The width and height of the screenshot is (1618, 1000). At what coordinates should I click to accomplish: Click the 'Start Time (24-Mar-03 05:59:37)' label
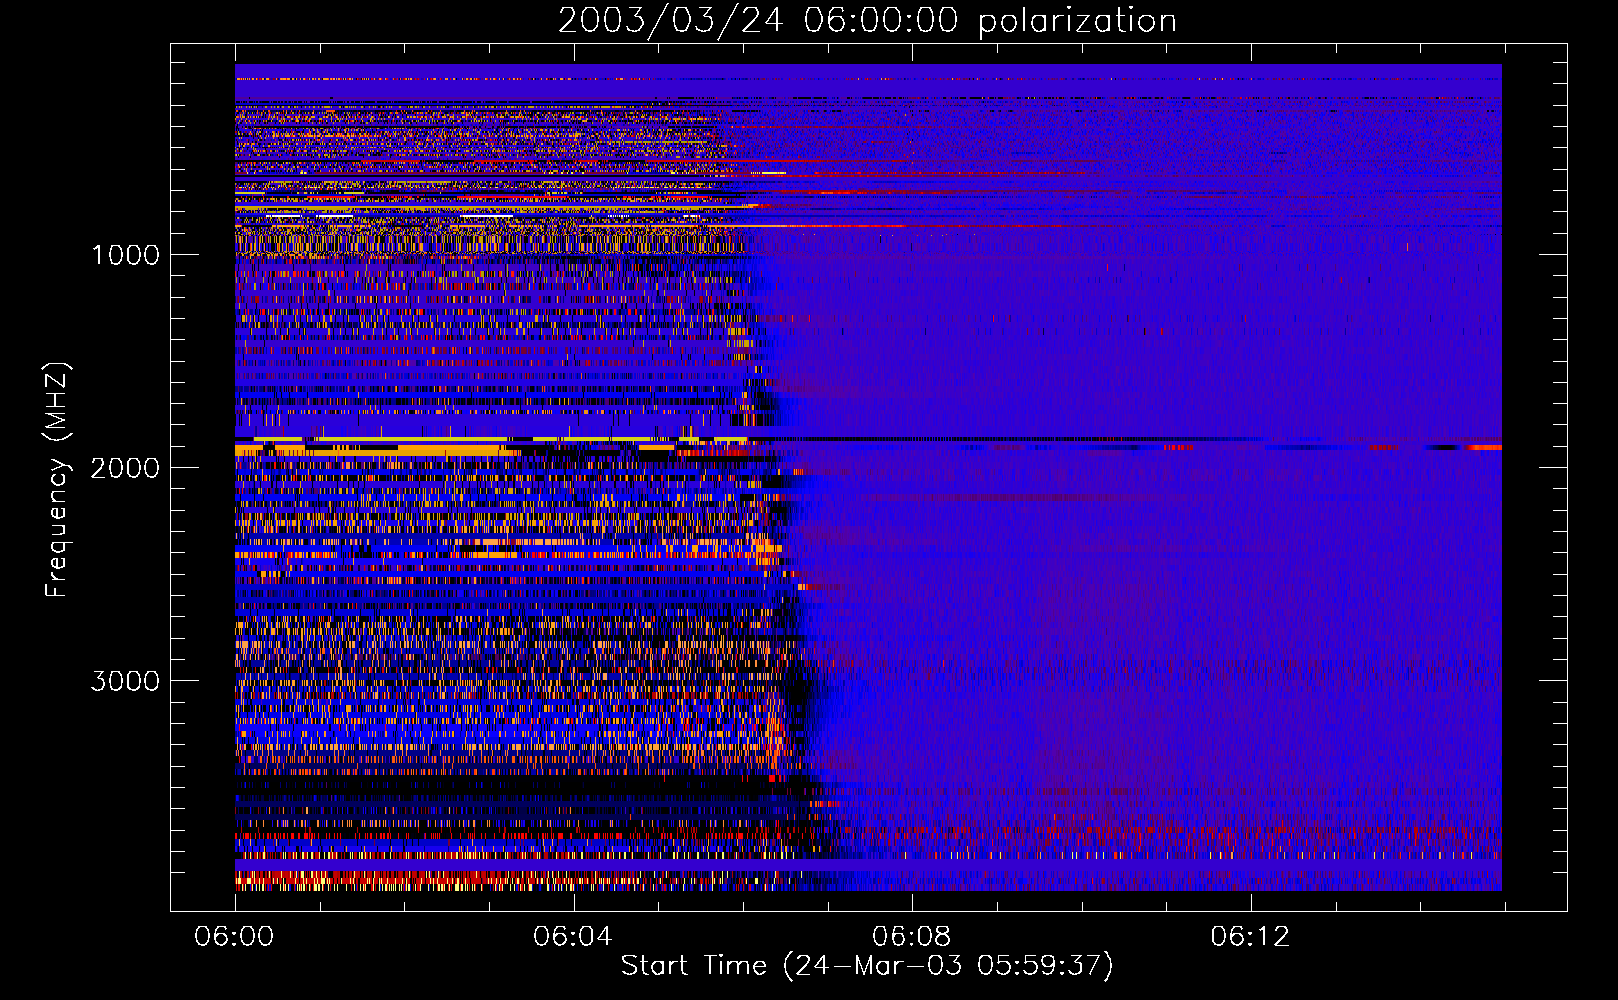867,966
